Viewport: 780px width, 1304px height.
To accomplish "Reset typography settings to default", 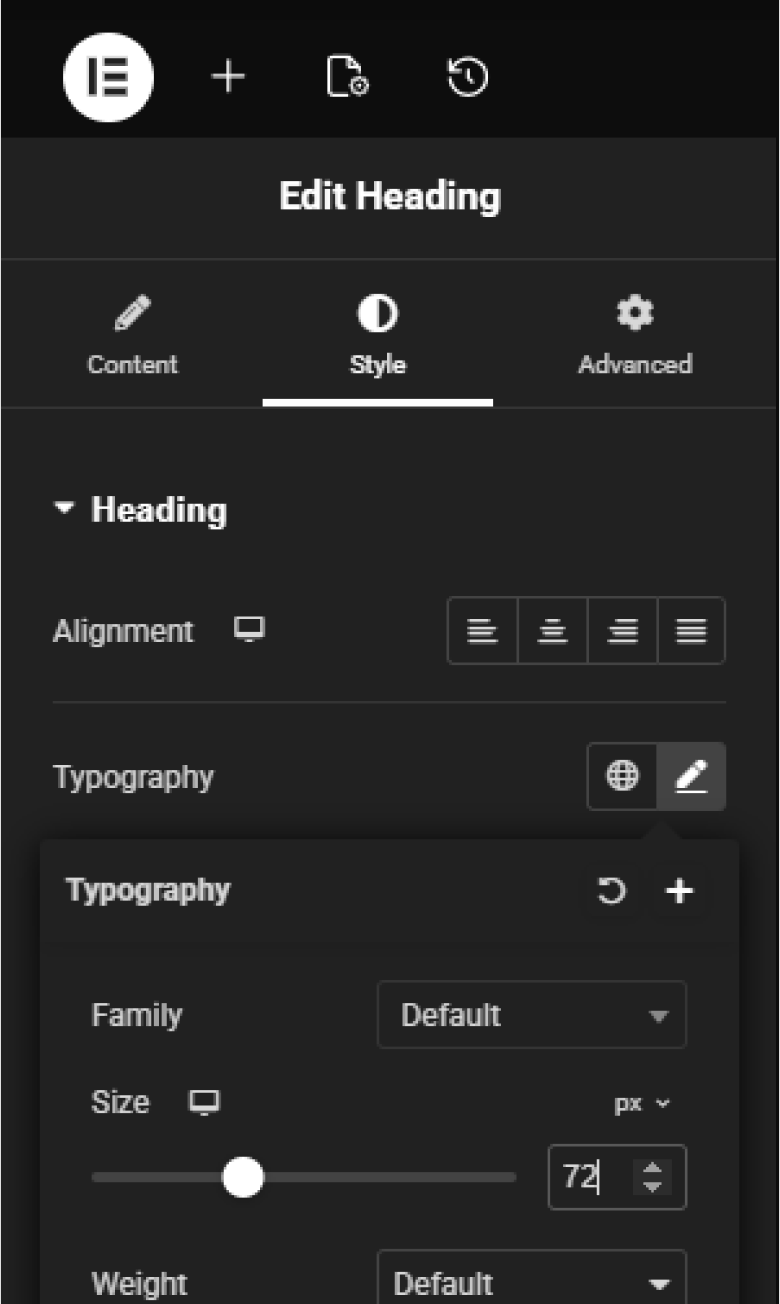I will pos(611,890).
